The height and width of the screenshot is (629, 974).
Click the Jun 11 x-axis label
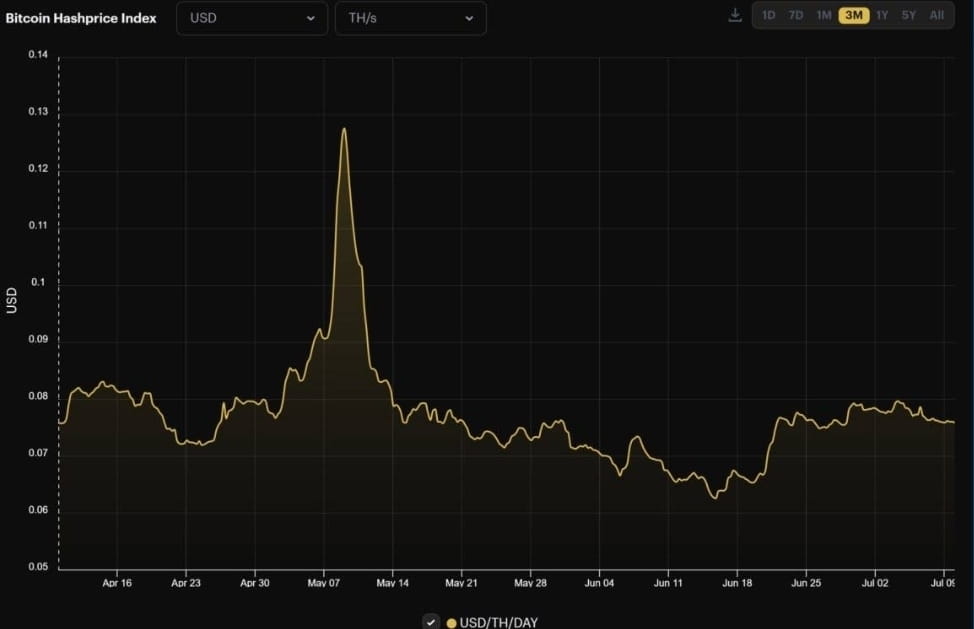(668, 583)
